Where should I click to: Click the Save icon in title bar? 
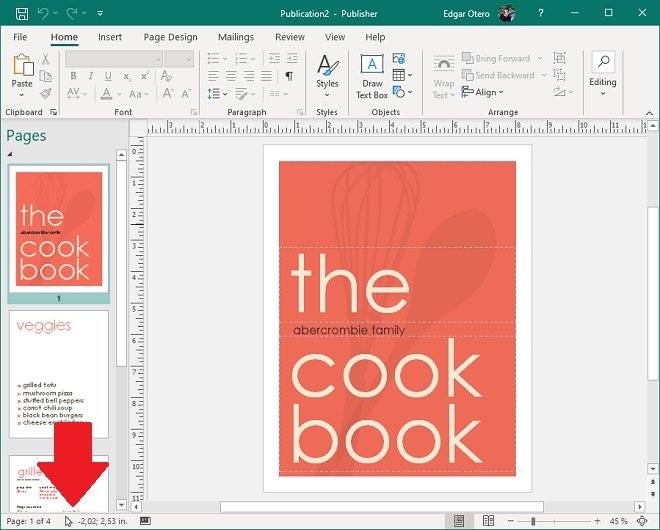[x=22, y=13]
